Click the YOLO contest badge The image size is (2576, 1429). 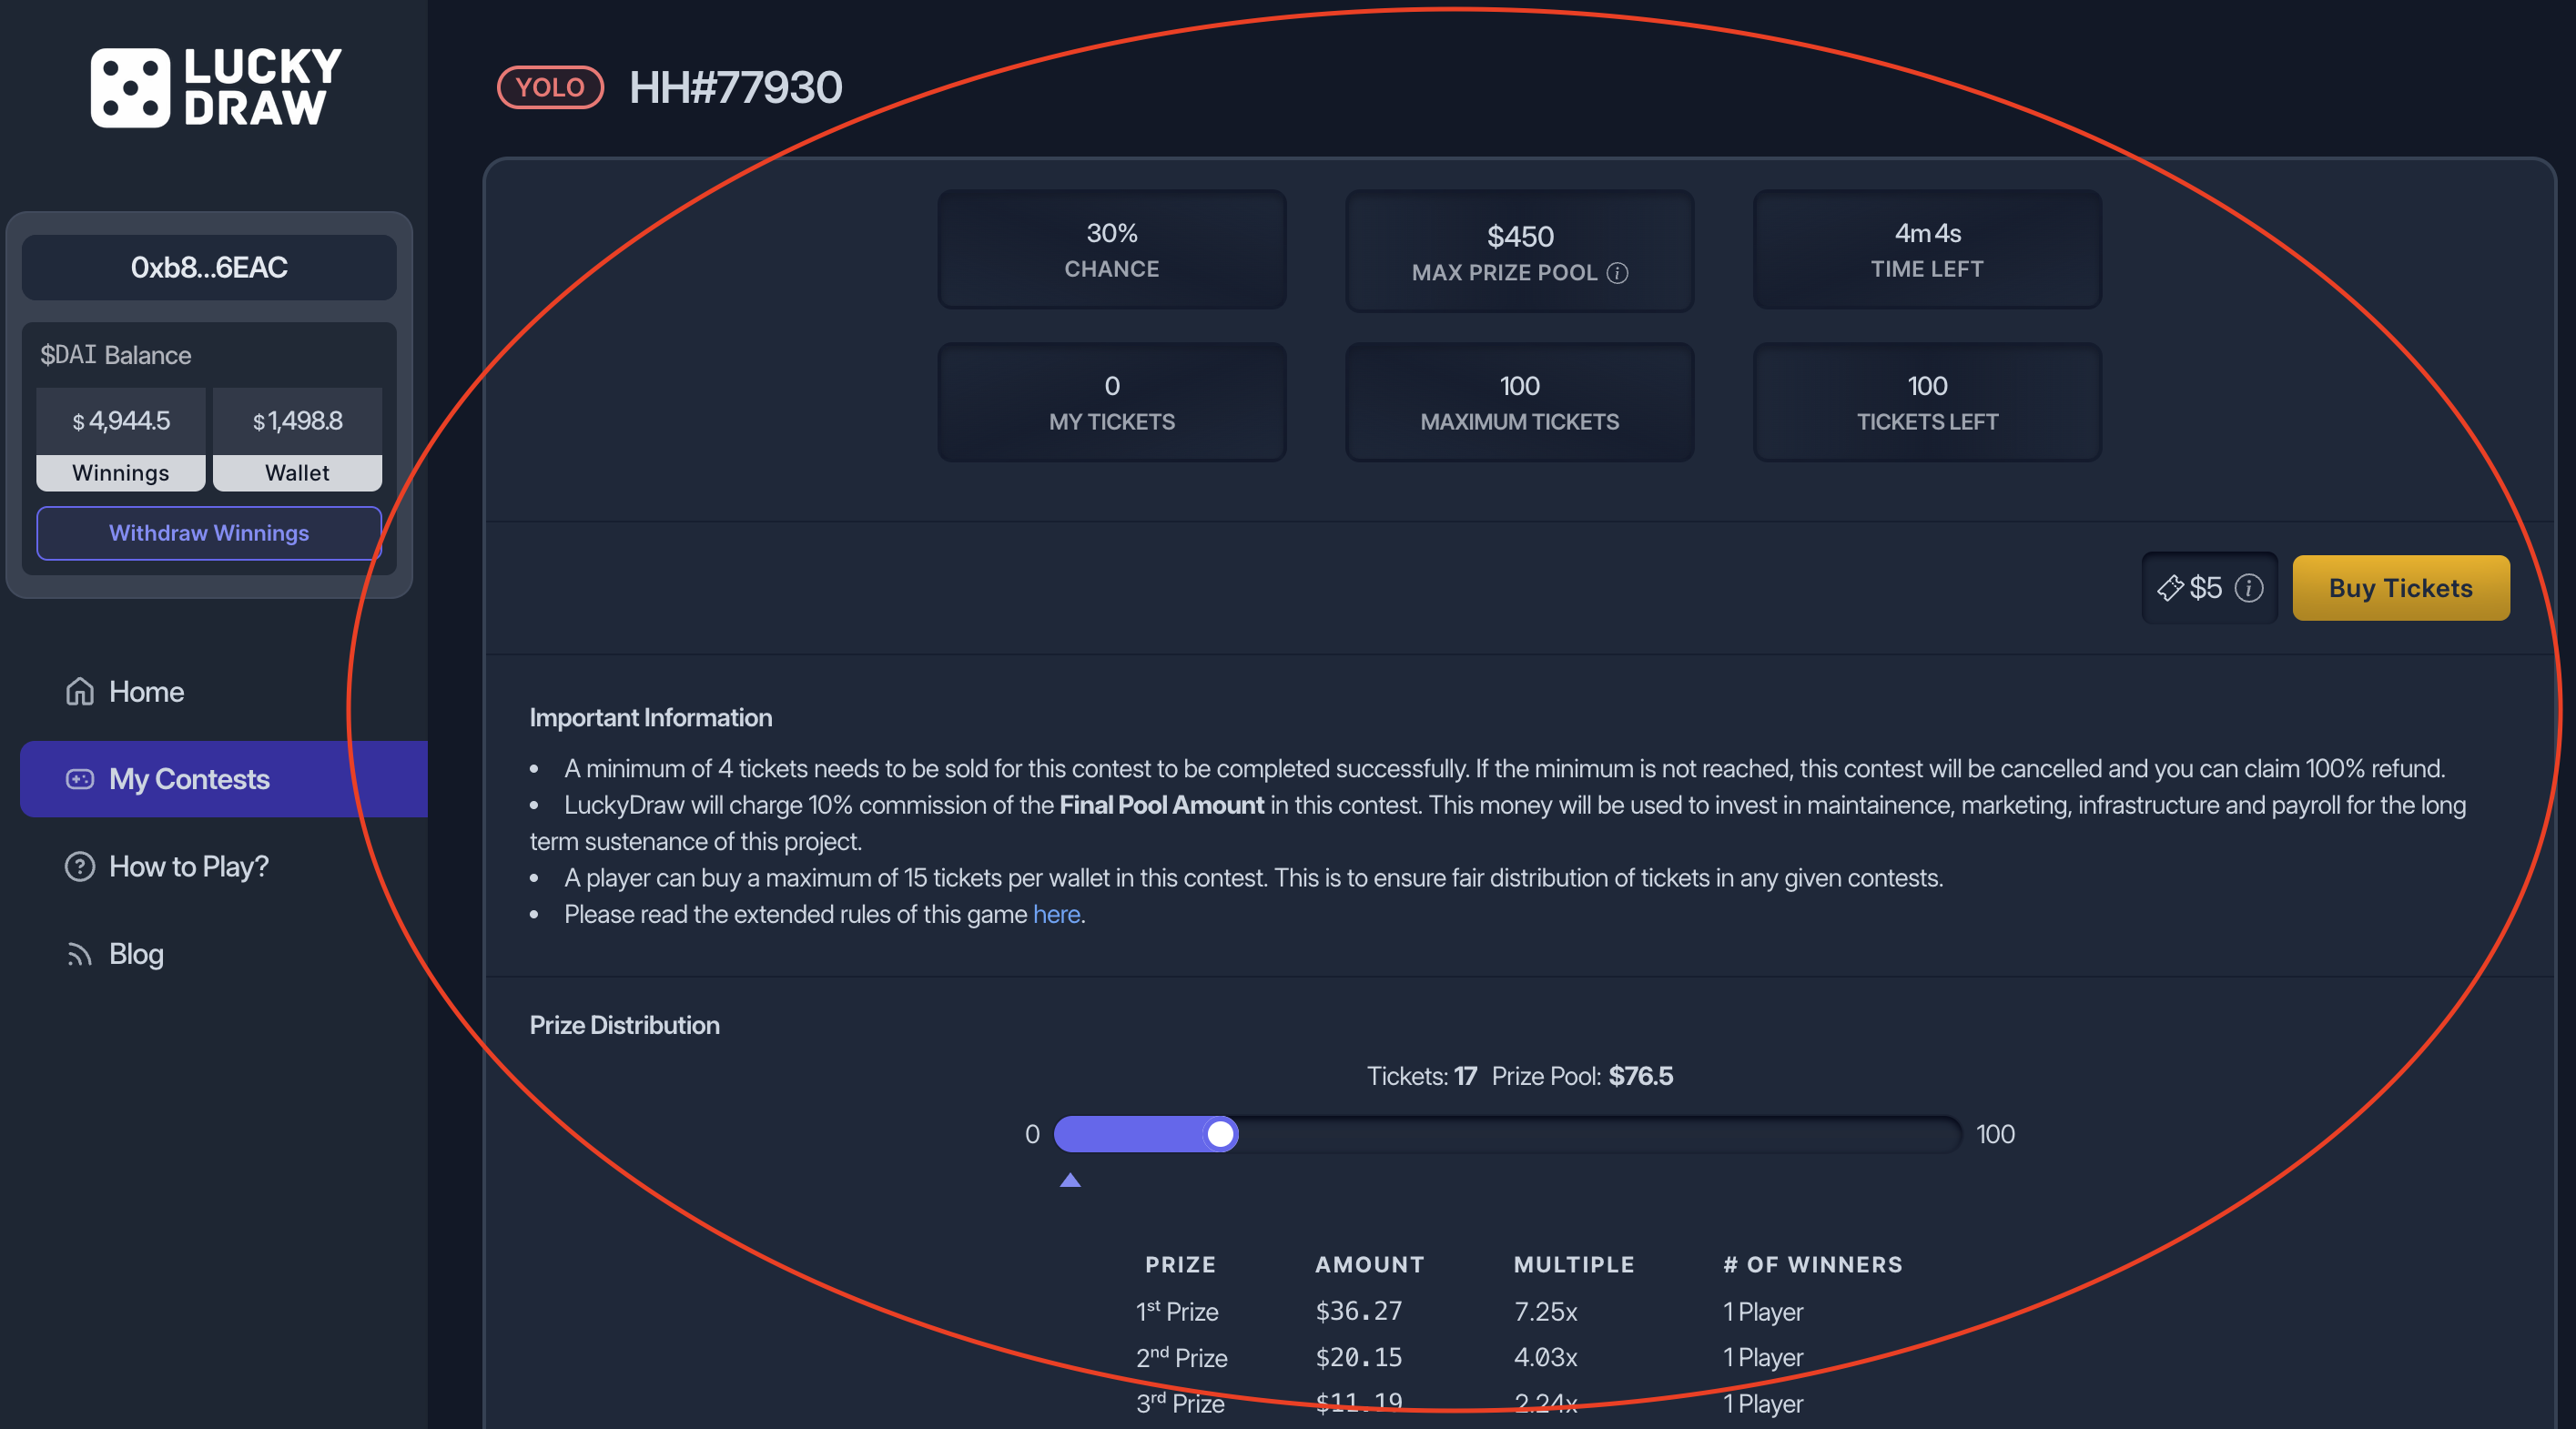(550, 87)
